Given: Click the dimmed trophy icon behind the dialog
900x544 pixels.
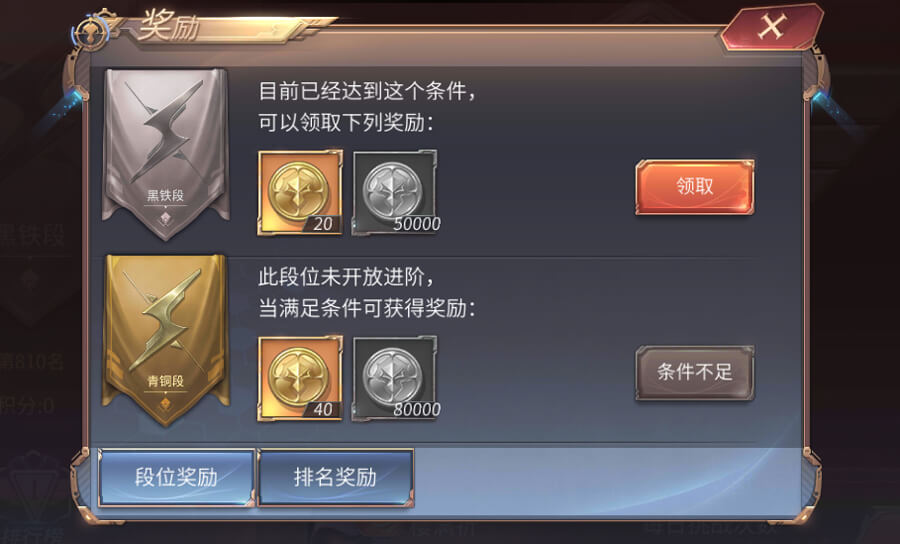Looking at the screenshot, I should [x=36, y=485].
